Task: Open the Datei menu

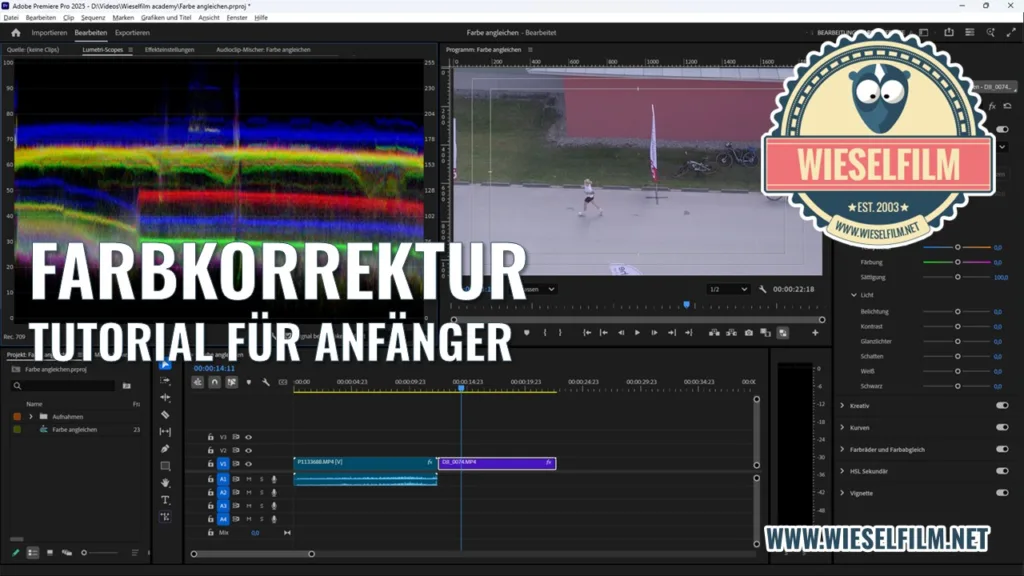Action: click(x=12, y=18)
